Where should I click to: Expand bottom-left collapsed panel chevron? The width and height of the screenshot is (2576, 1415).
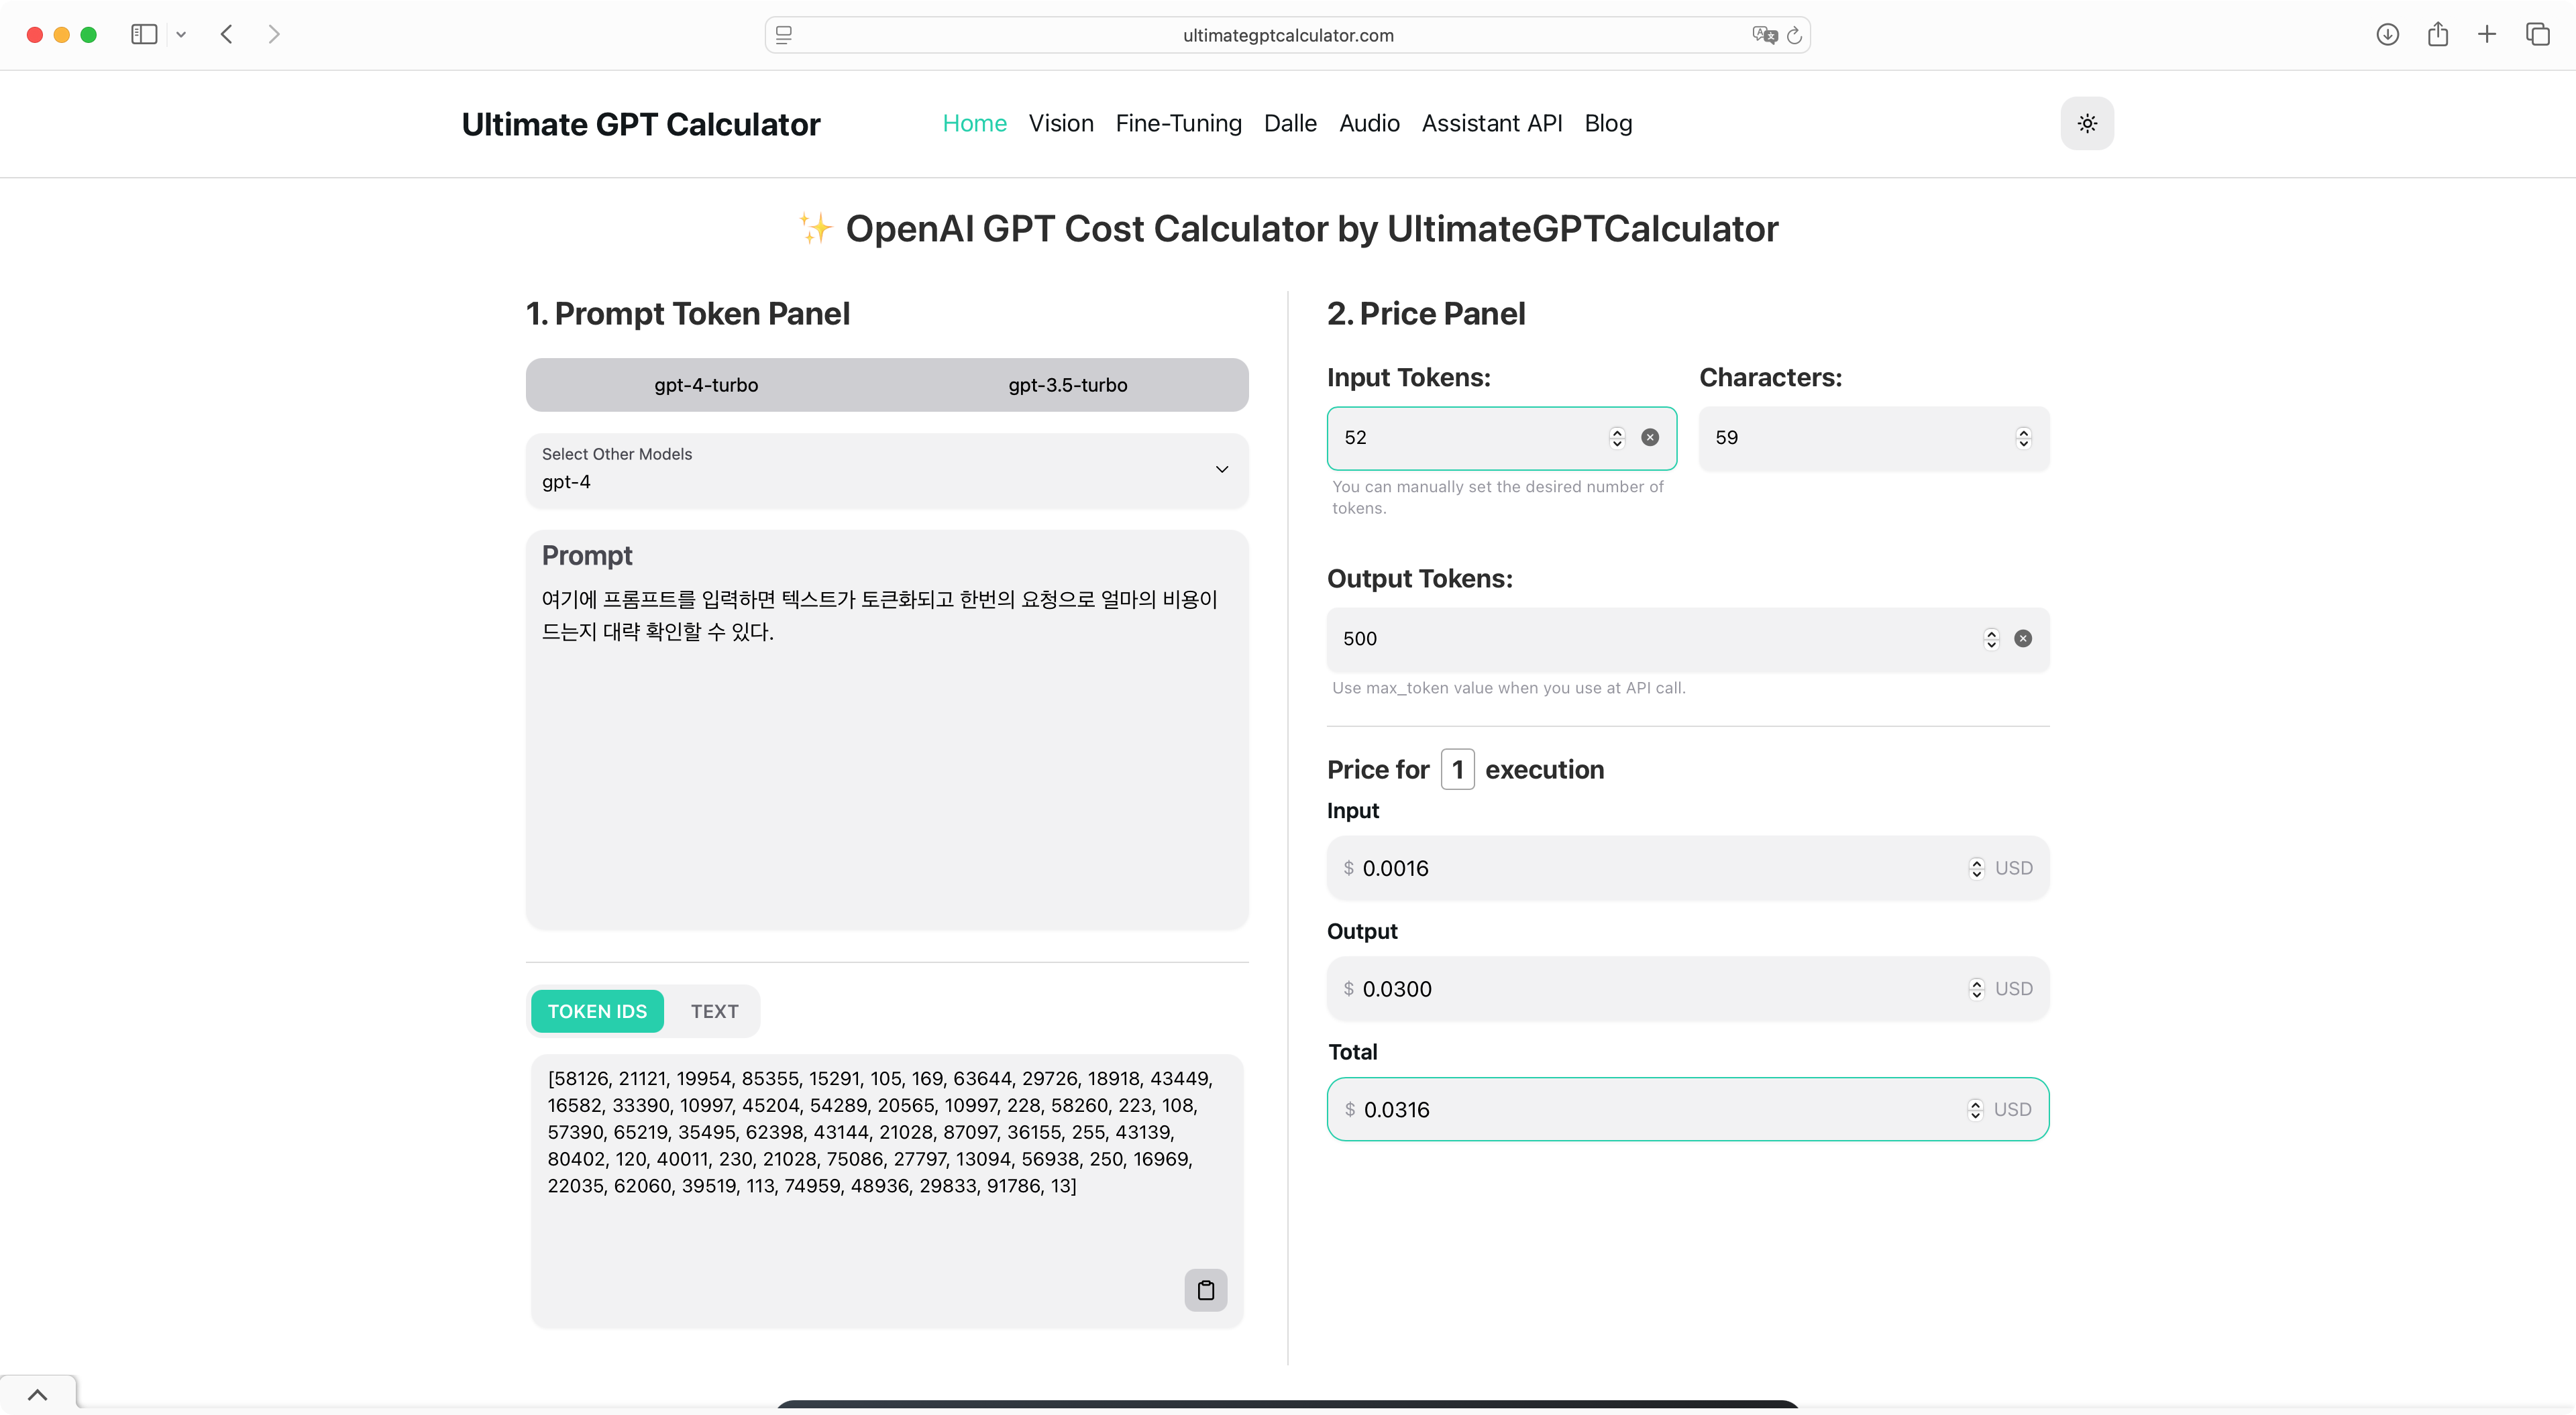(x=37, y=1394)
